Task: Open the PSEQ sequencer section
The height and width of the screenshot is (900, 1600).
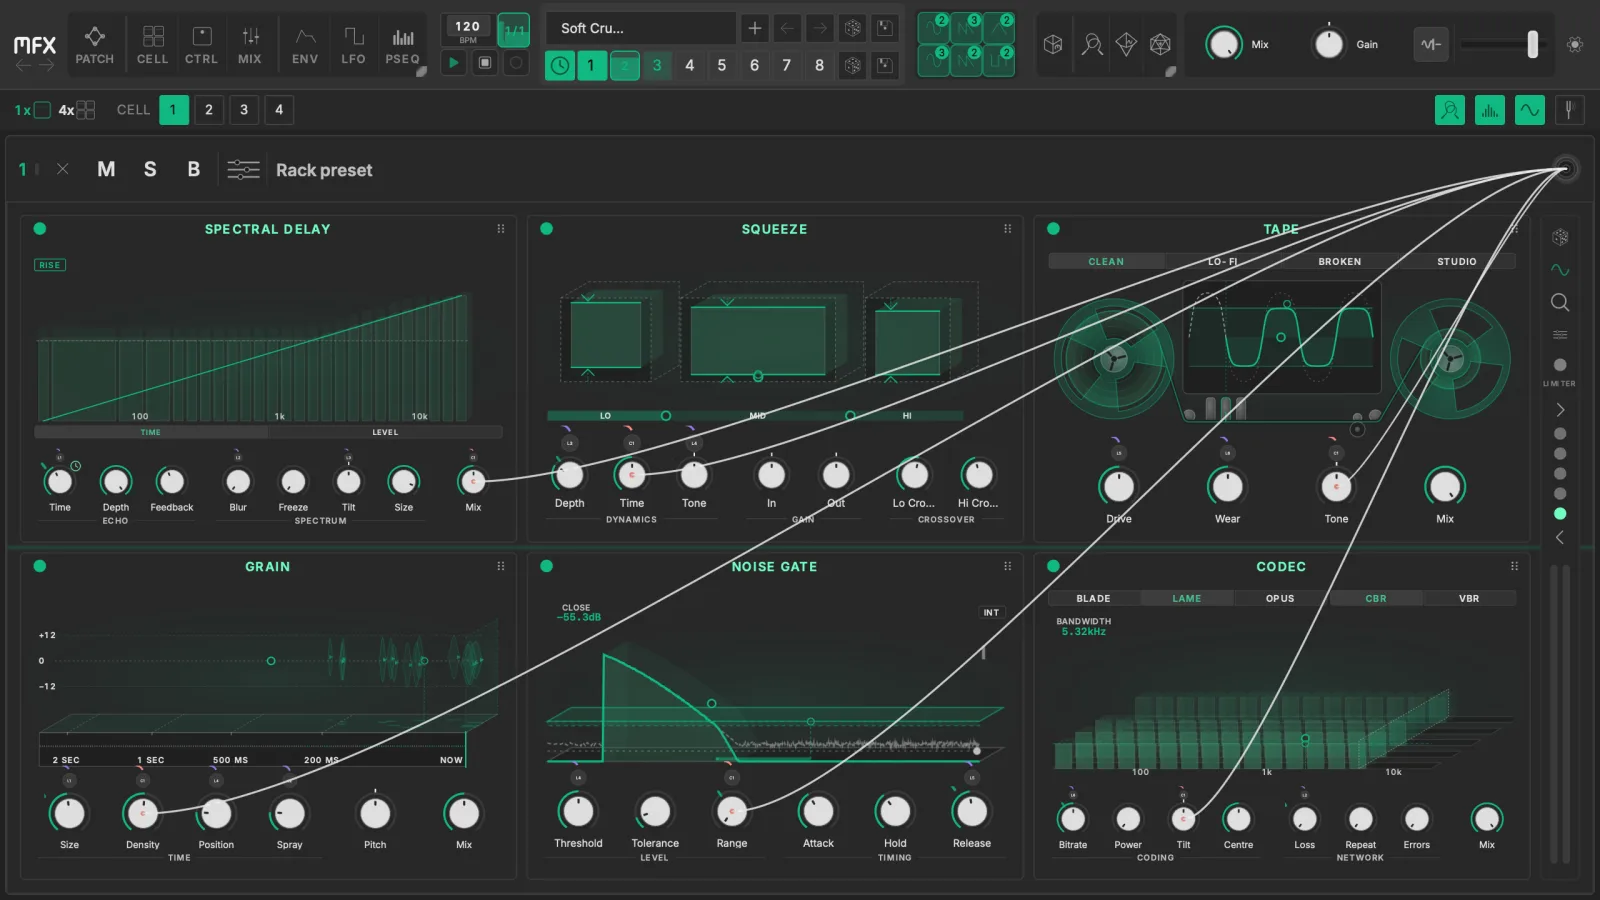Action: (x=403, y=45)
